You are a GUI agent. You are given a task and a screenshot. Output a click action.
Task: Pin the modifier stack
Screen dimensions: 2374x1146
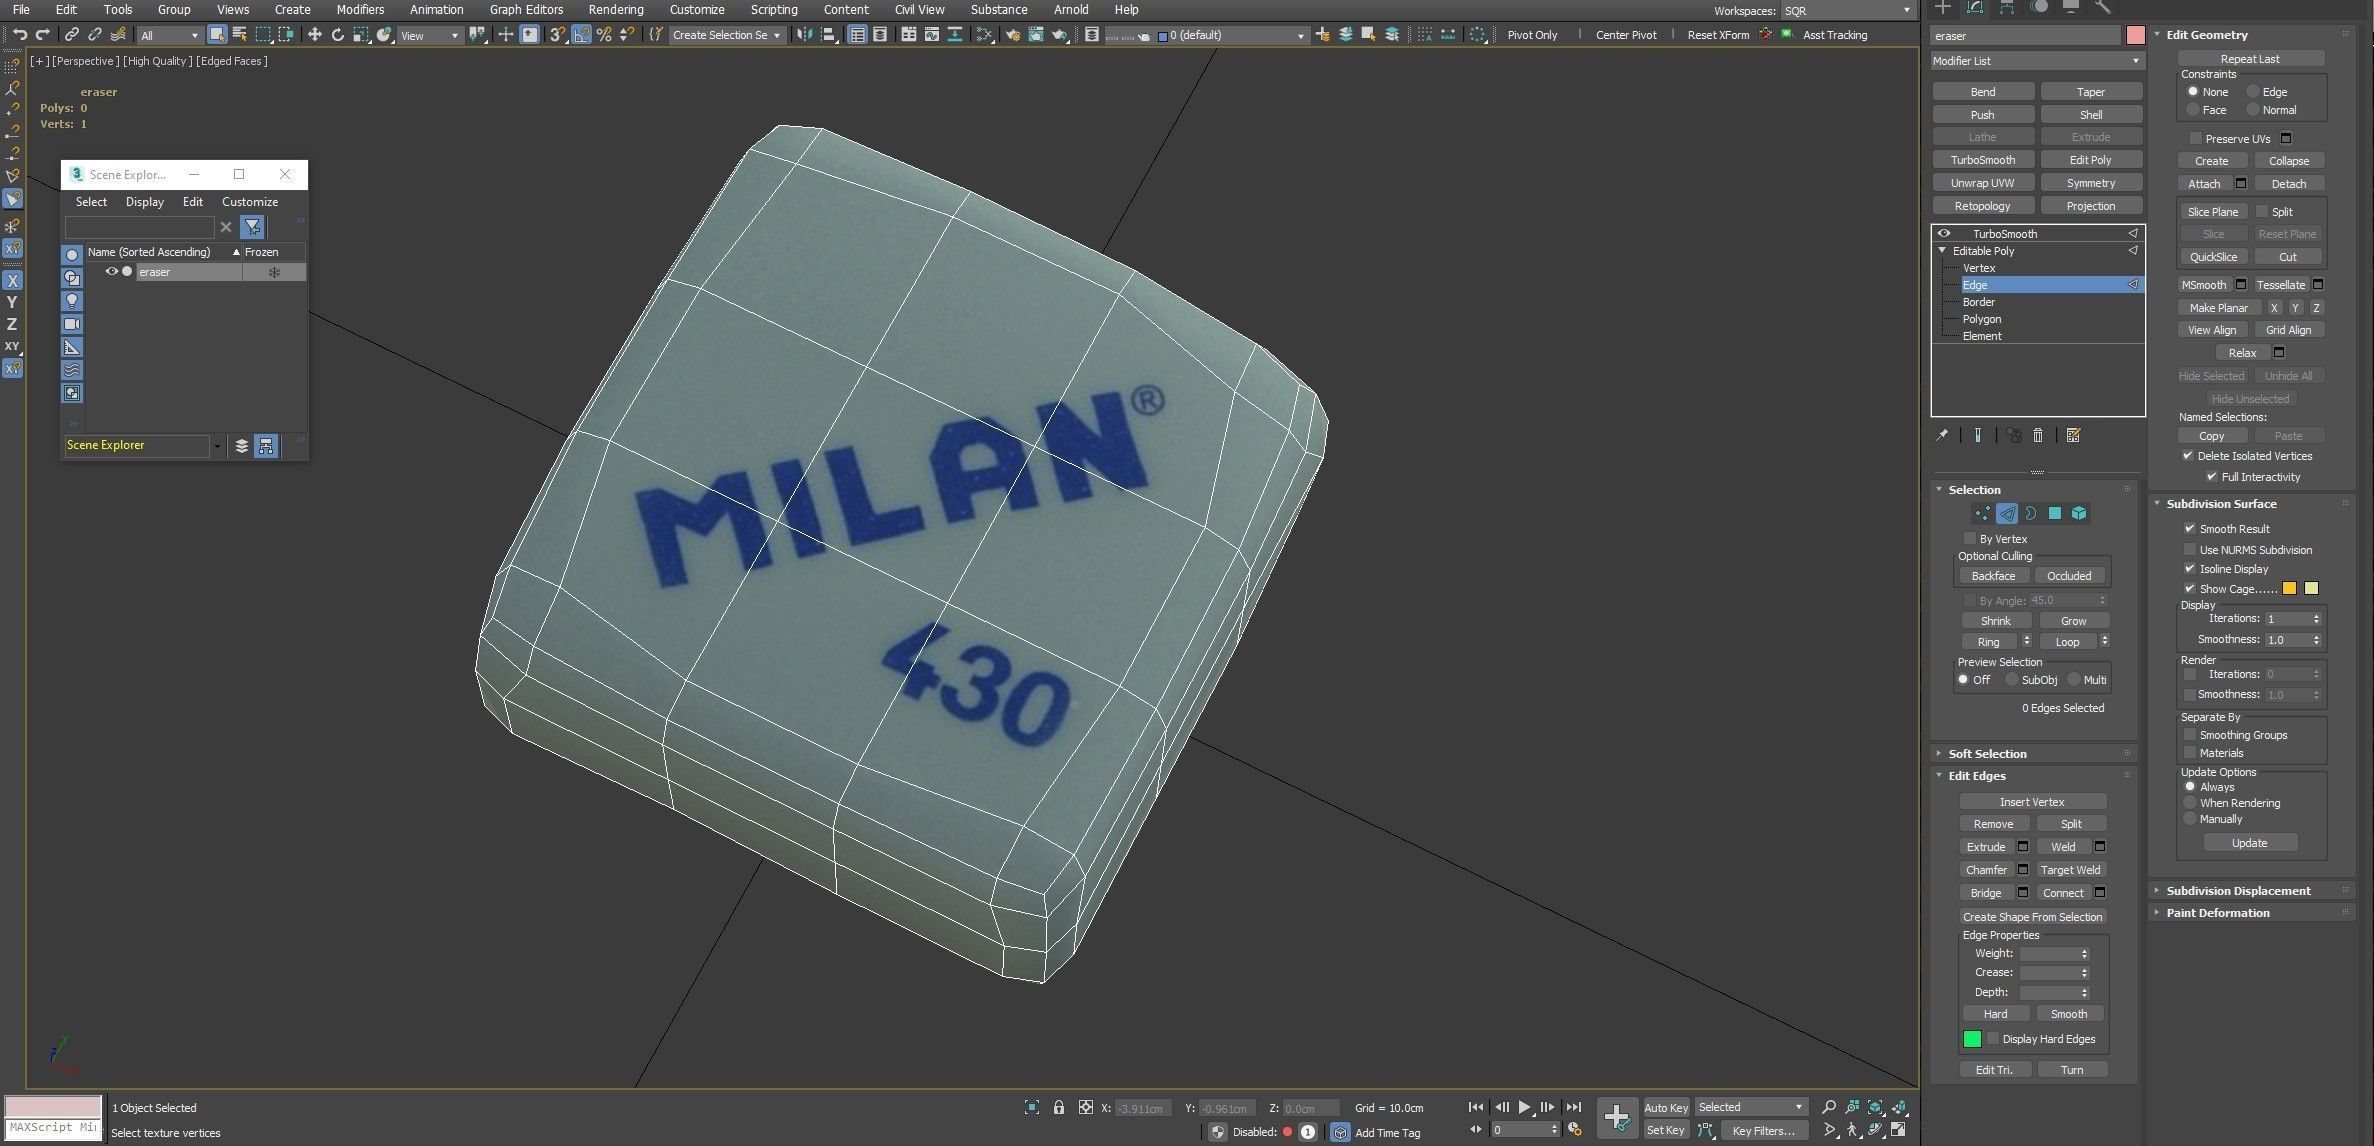(1942, 435)
